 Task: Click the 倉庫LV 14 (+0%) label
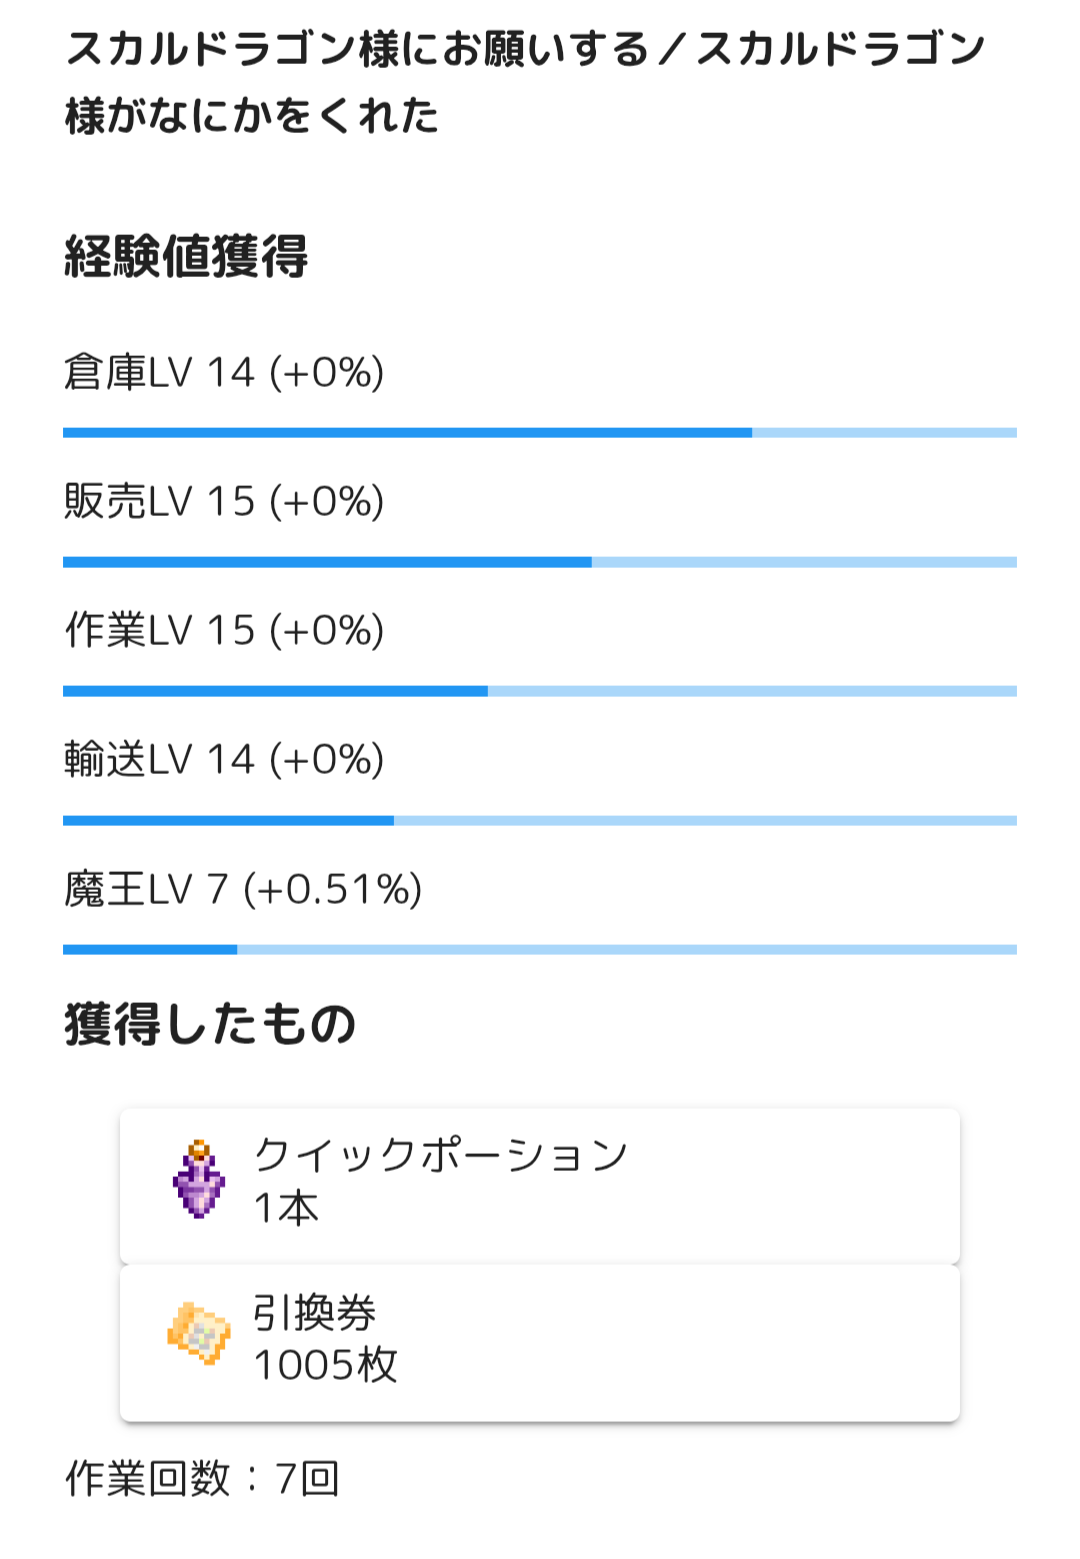(224, 373)
